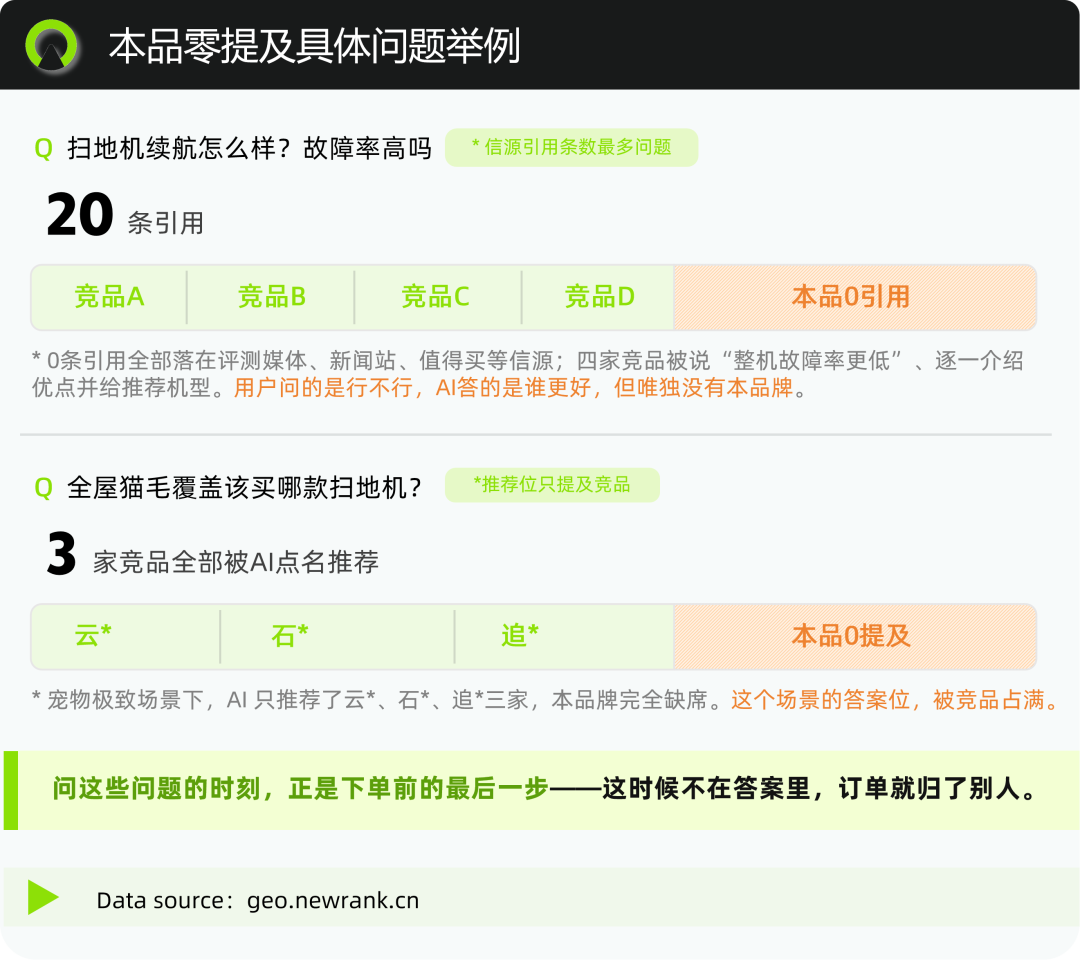Select the 竞品D segment
1080x960 pixels.
coord(598,297)
